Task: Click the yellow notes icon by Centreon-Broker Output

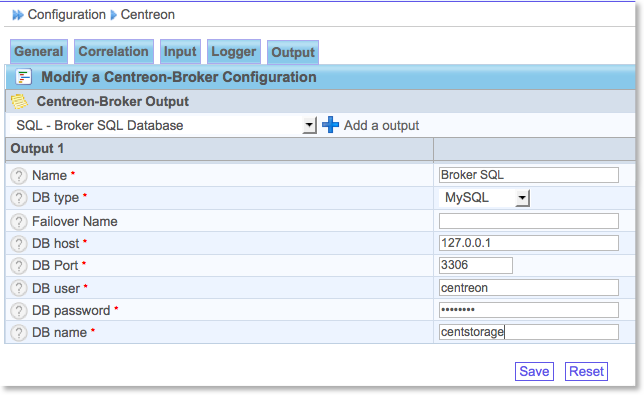Action: (x=19, y=101)
